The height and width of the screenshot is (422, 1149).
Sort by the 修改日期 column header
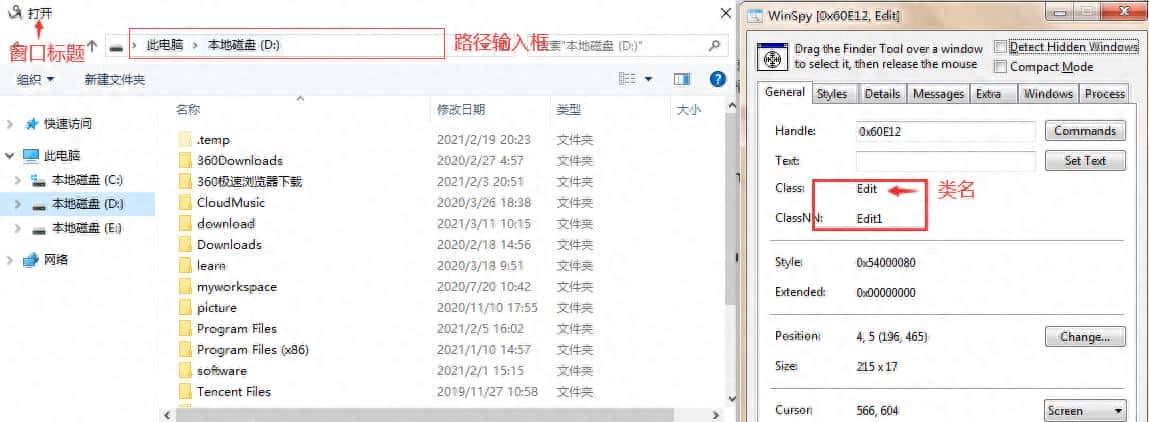point(460,110)
